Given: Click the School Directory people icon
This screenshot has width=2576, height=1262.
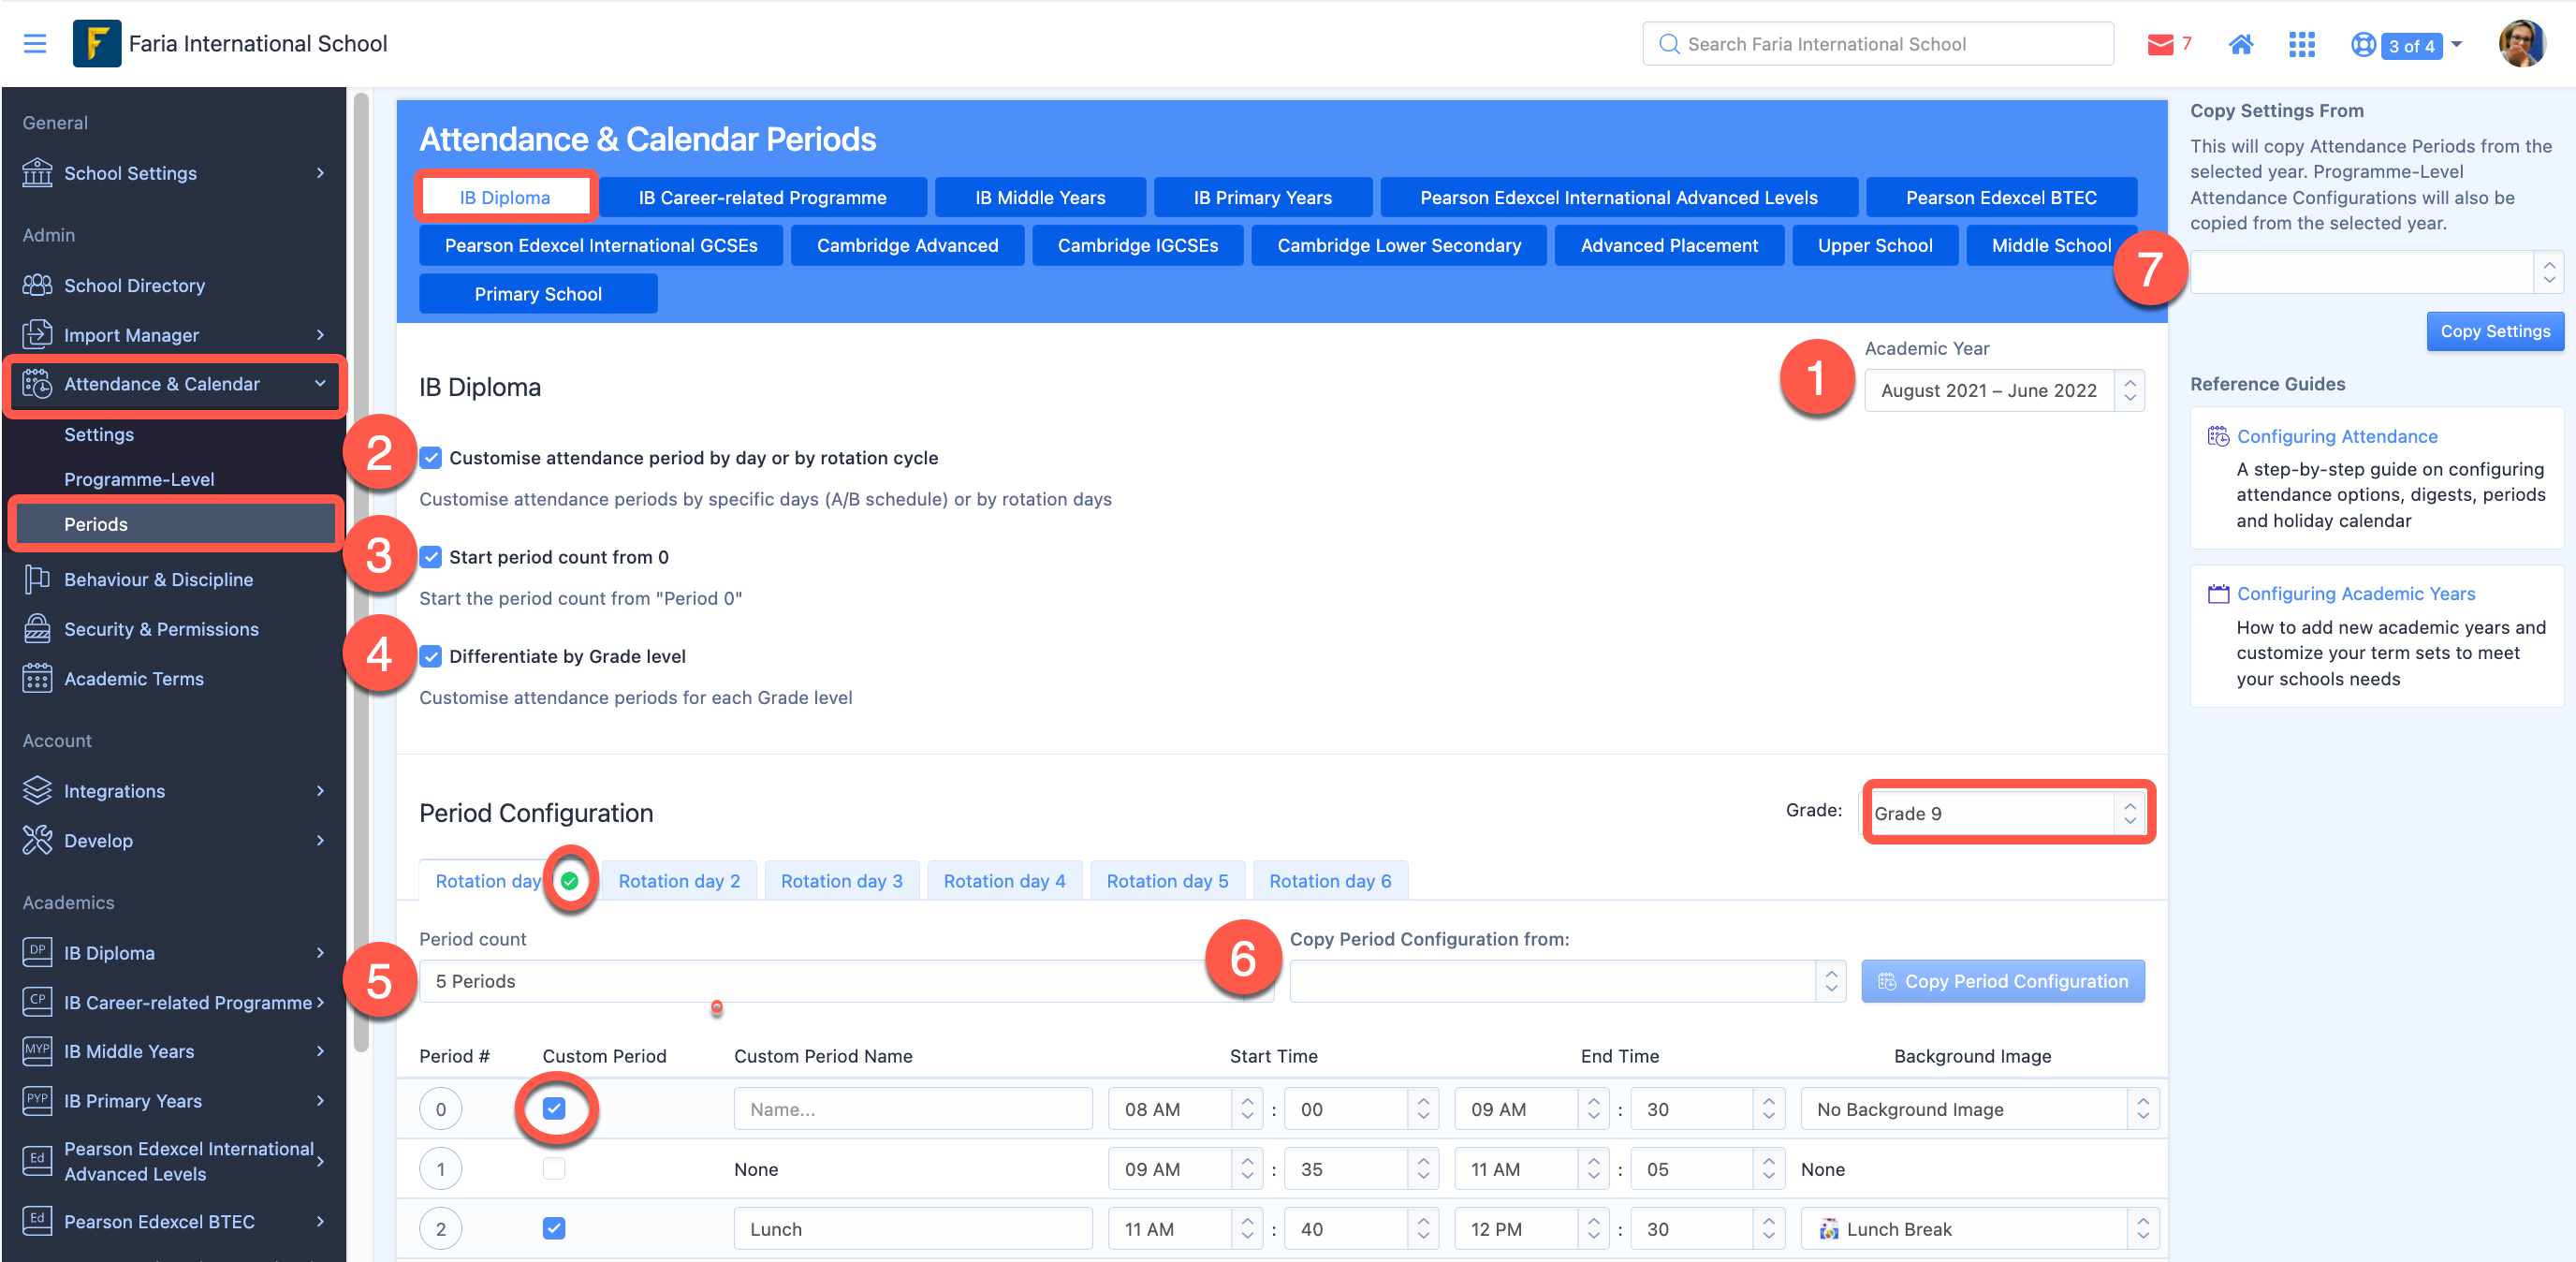Looking at the screenshot, I should point(37,285).
